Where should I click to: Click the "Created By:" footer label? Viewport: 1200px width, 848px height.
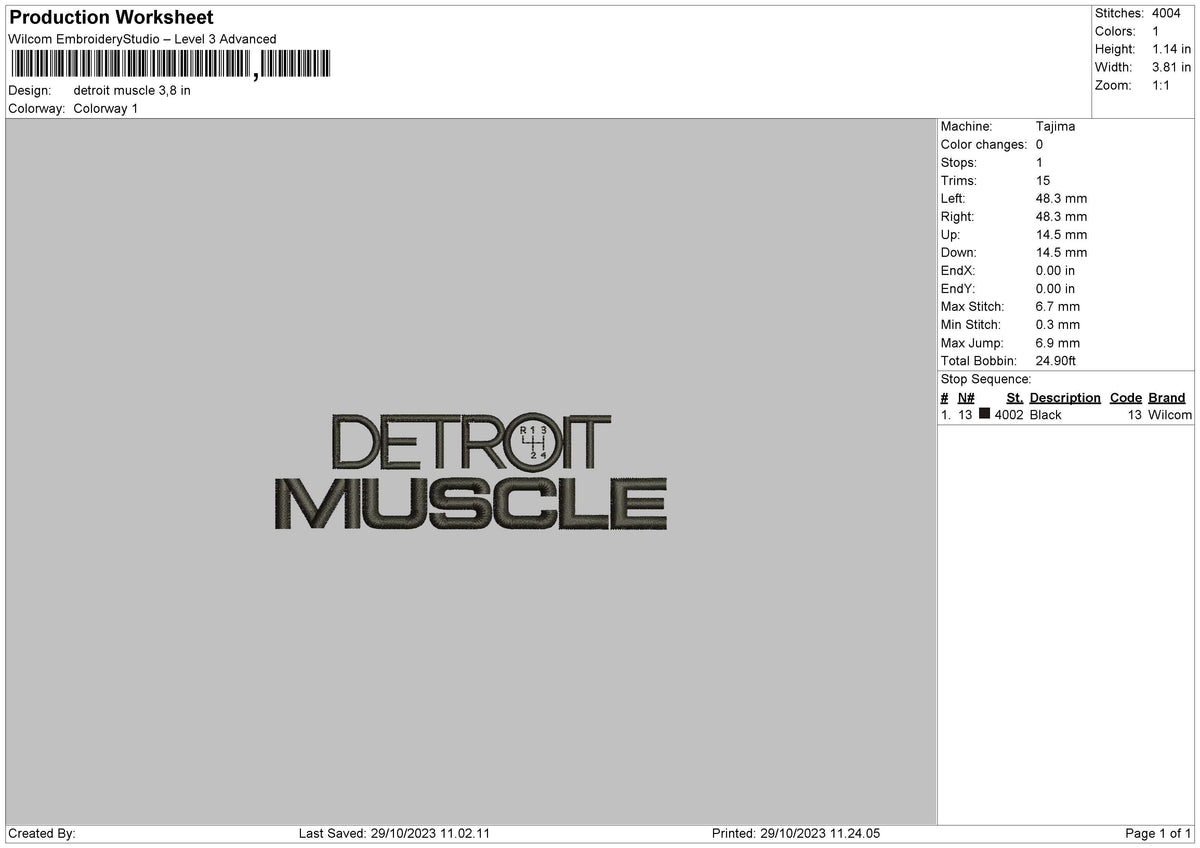[x=42, y=833]
